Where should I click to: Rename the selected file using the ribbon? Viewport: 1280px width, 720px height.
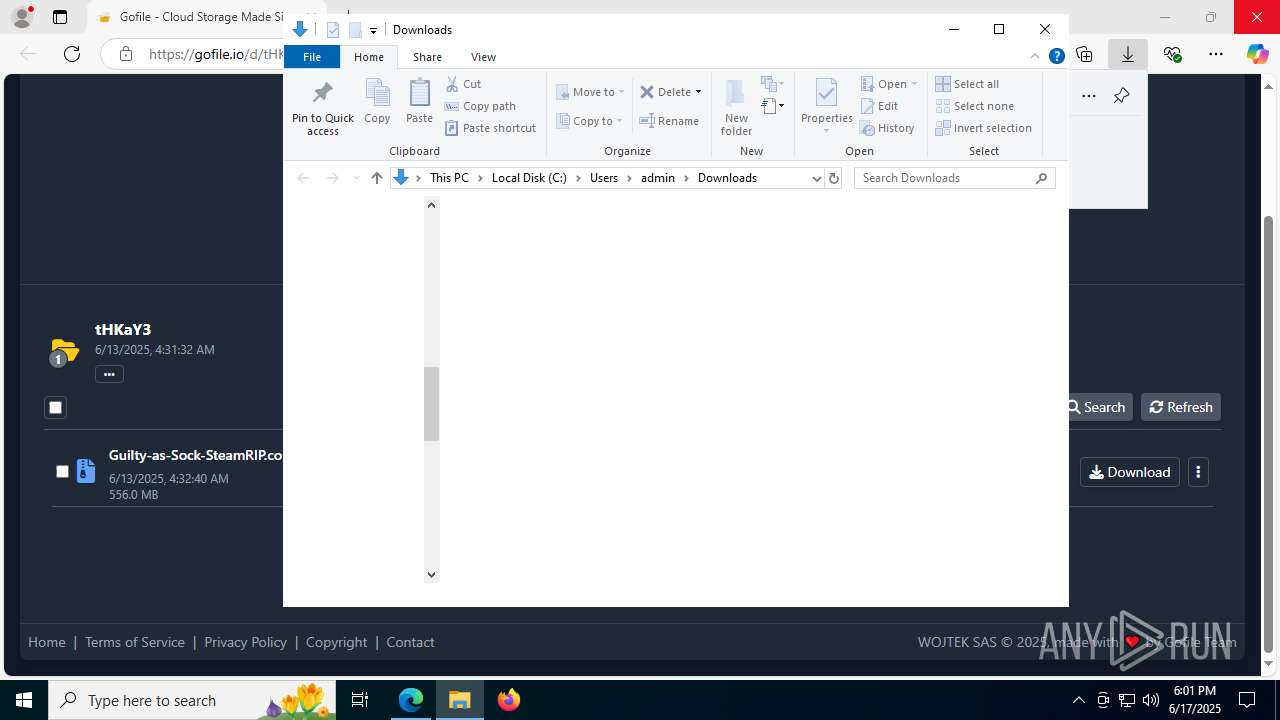click(x=669, y=121)
